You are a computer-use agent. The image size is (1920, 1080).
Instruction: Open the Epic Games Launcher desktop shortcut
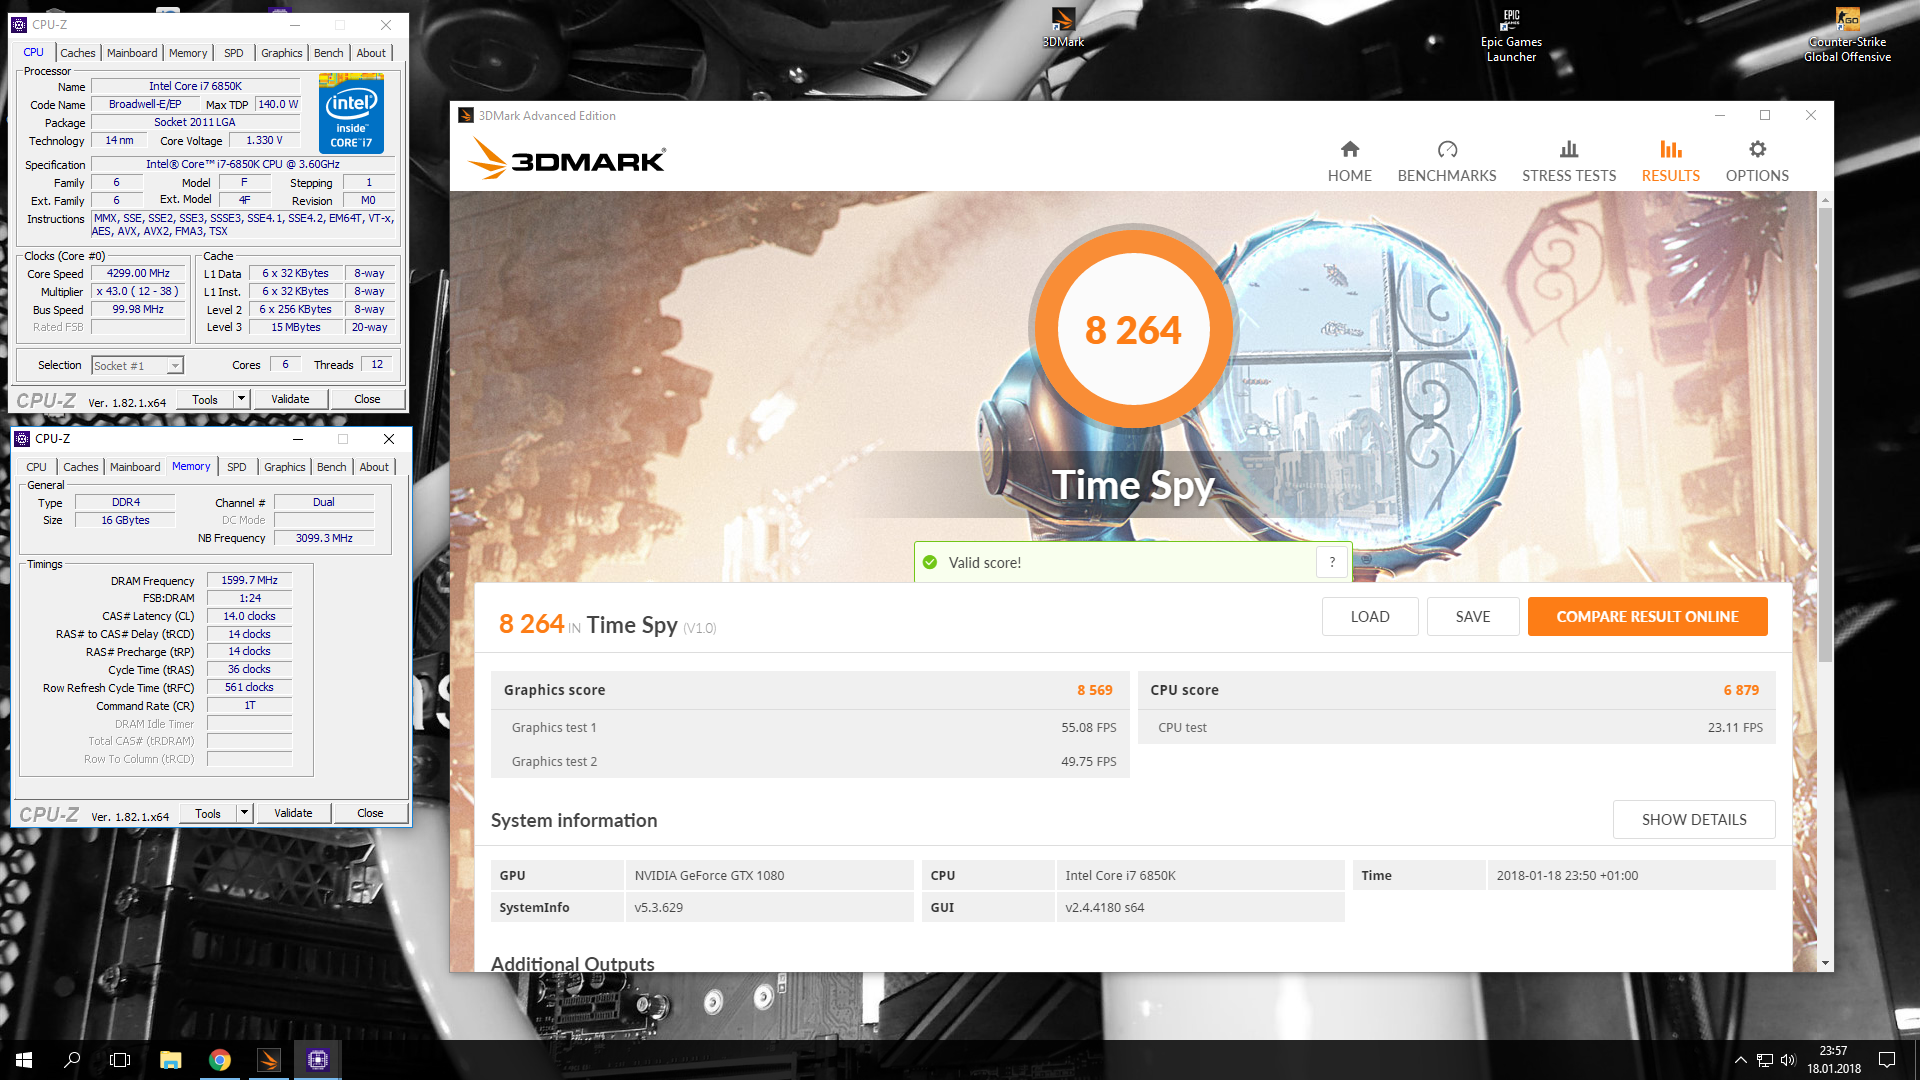[x=1511, y=36]
